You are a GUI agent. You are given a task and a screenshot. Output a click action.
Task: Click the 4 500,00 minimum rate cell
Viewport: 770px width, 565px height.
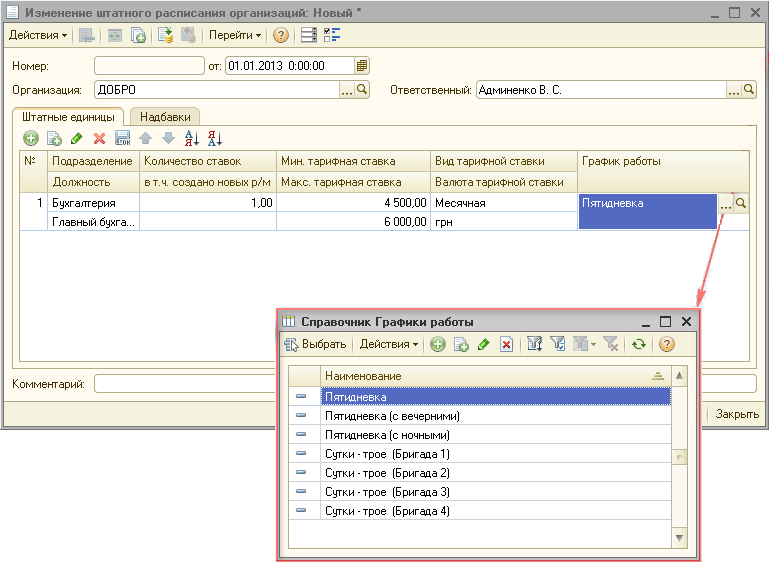pos(354,203)
